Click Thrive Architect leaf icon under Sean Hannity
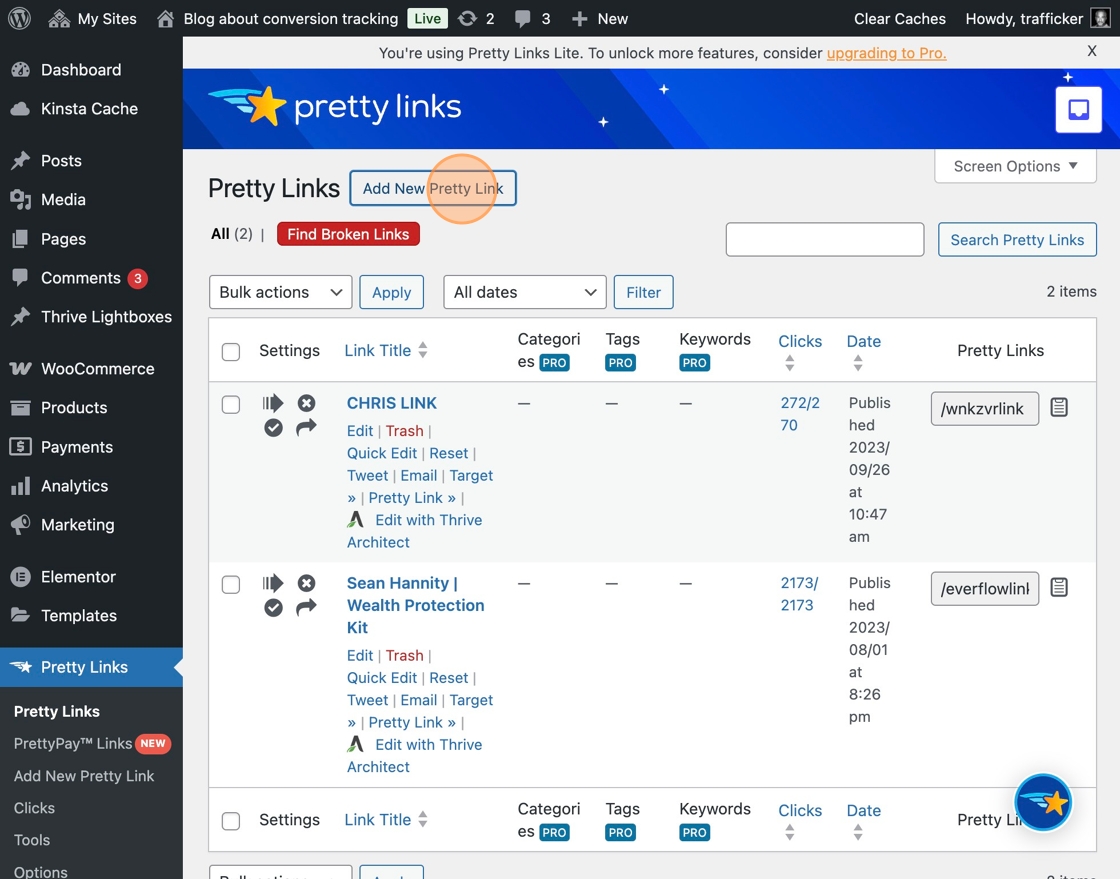The height and width of the screenshot is (879, 1120). pyautogui.click(x=356, y=743)
